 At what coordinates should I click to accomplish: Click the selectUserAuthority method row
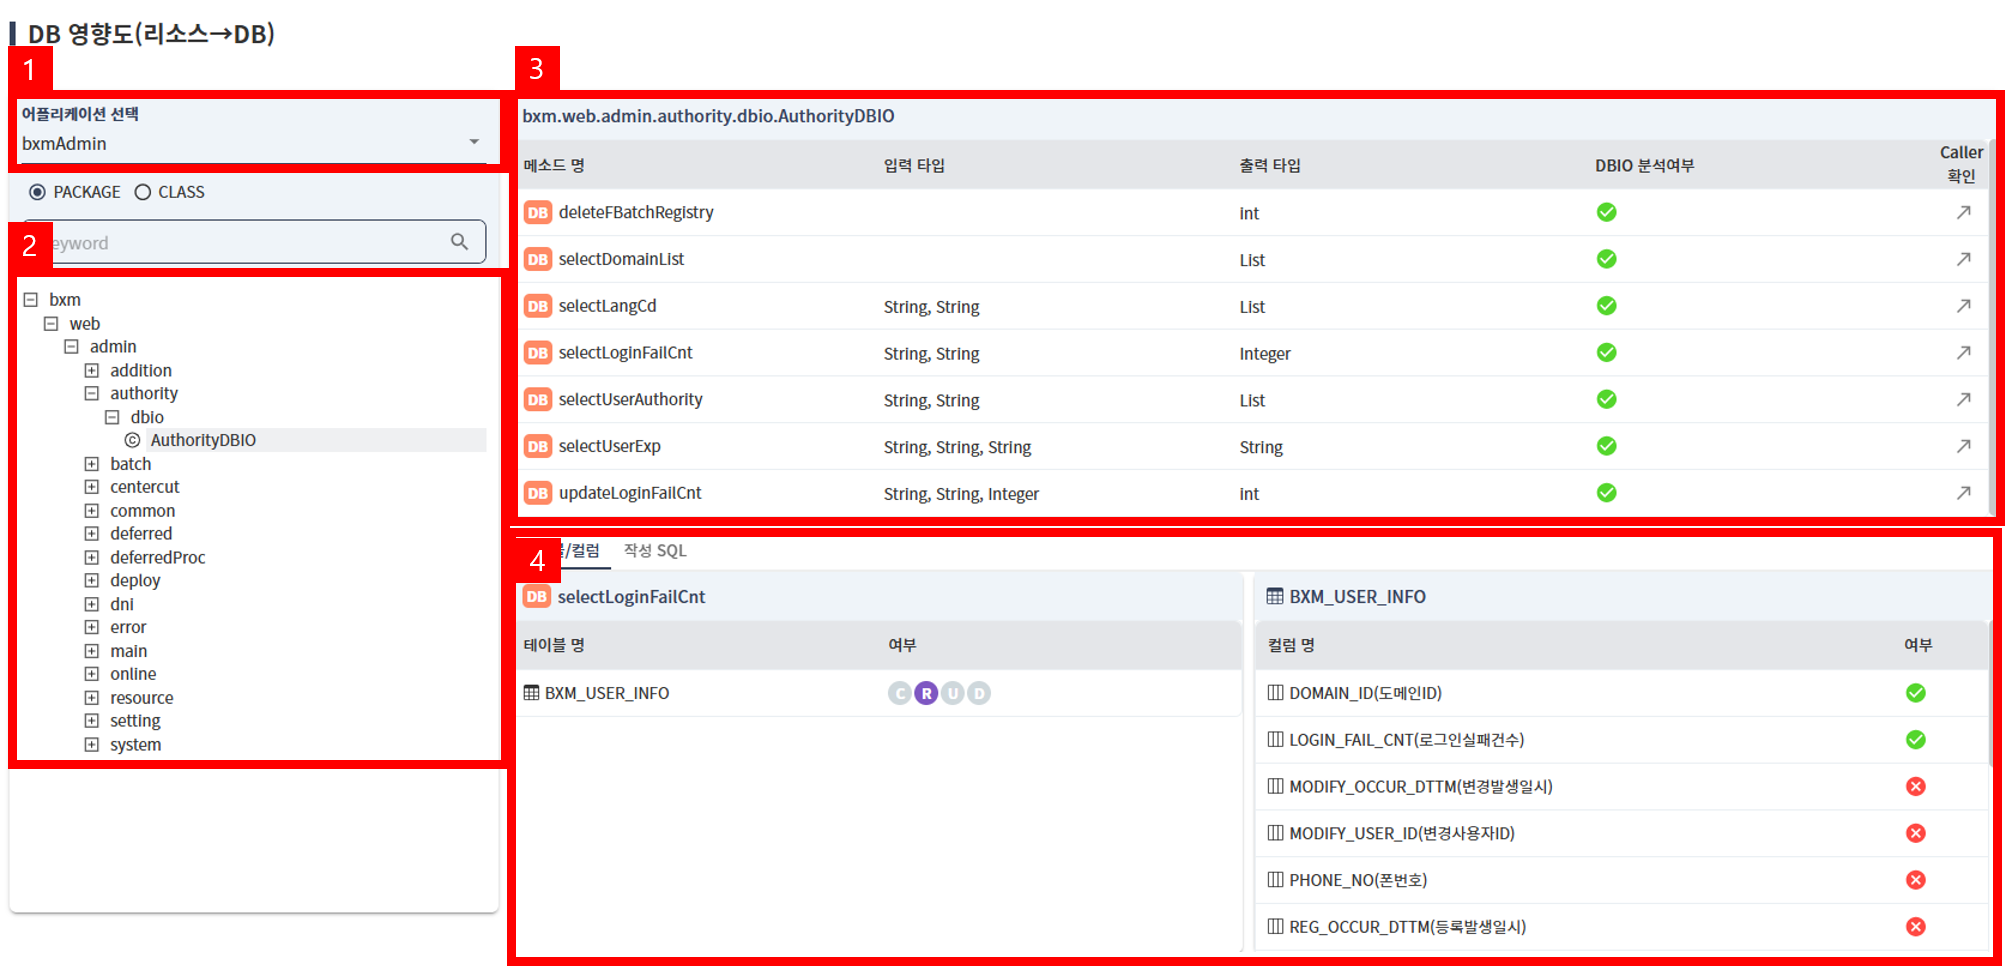630,400
